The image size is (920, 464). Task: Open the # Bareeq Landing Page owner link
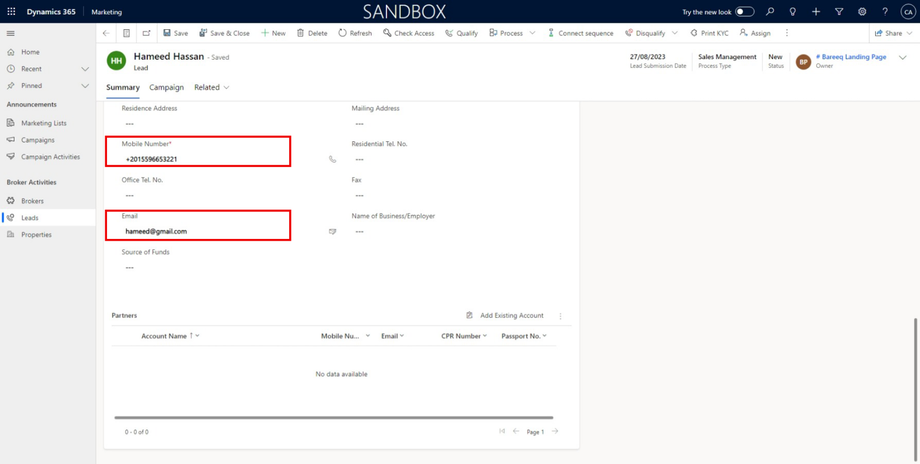[851, 57]
